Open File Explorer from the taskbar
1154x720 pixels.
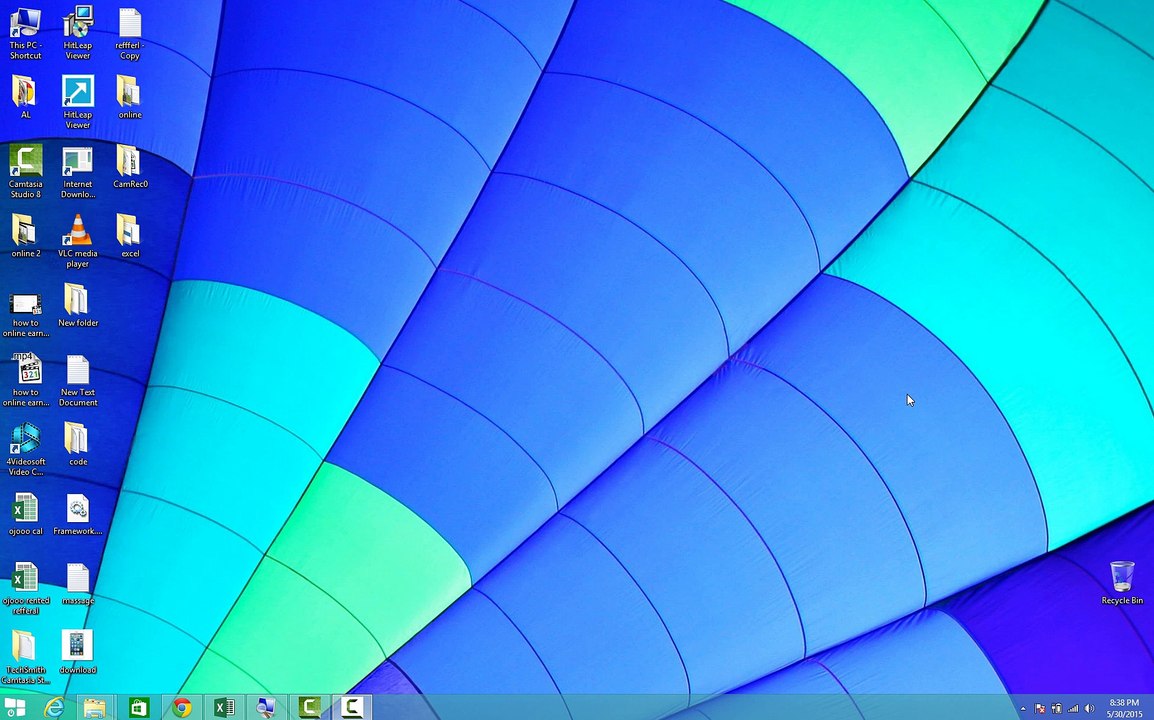[95, 708]
